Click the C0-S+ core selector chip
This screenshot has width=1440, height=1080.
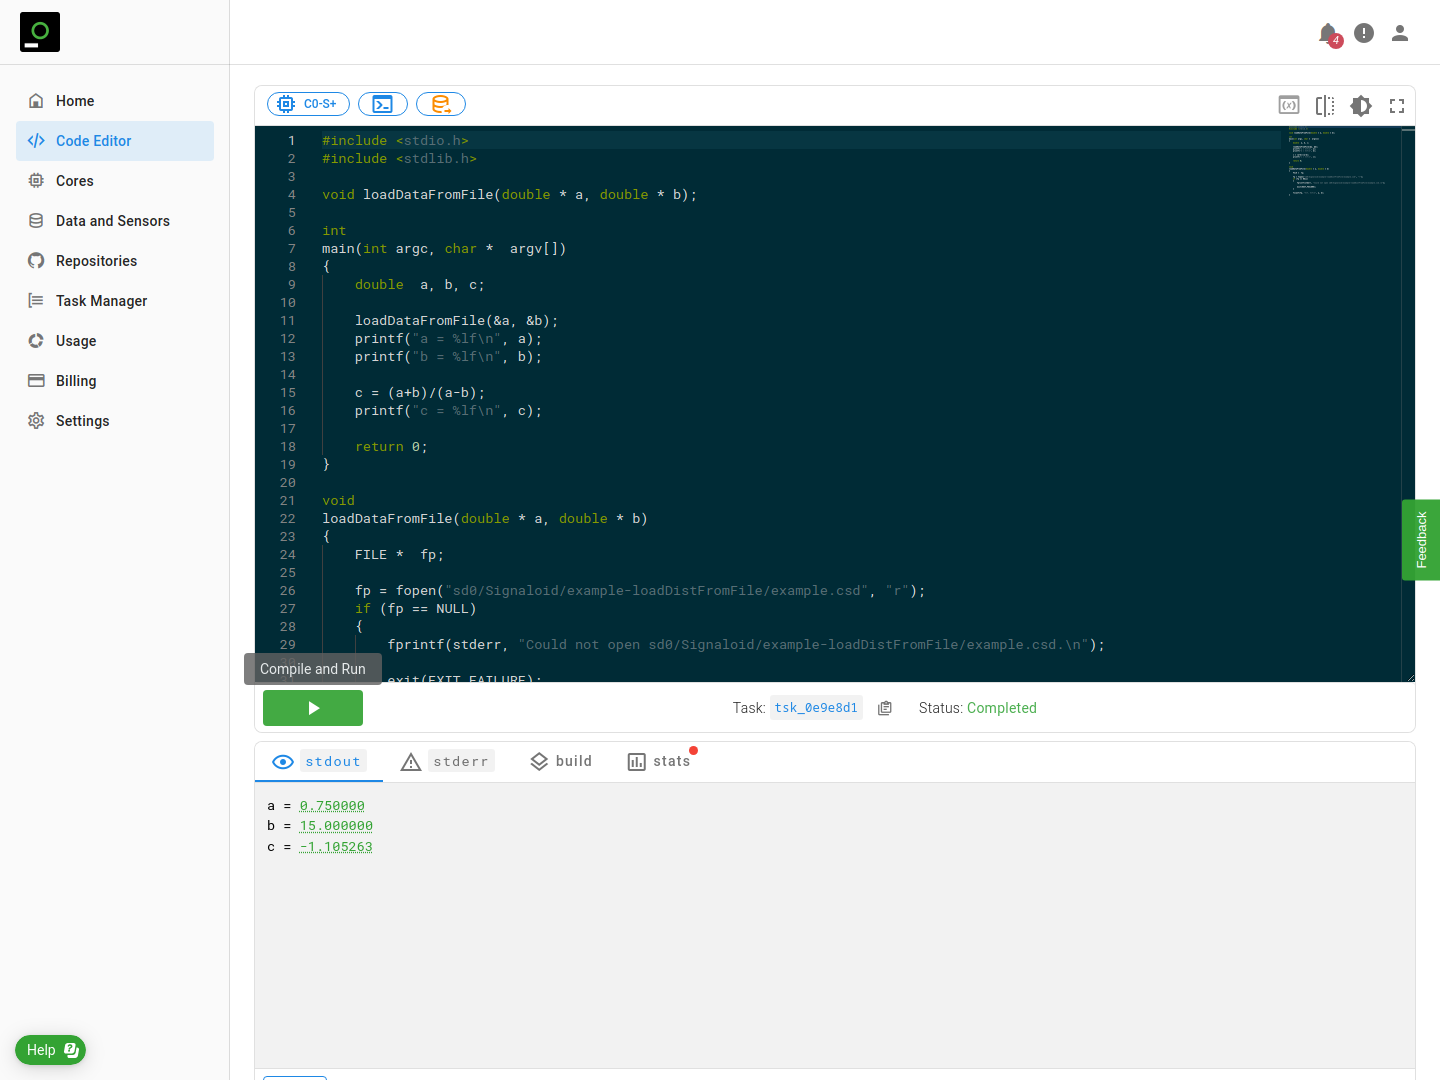pyautogui.click(x=308, y=104)
